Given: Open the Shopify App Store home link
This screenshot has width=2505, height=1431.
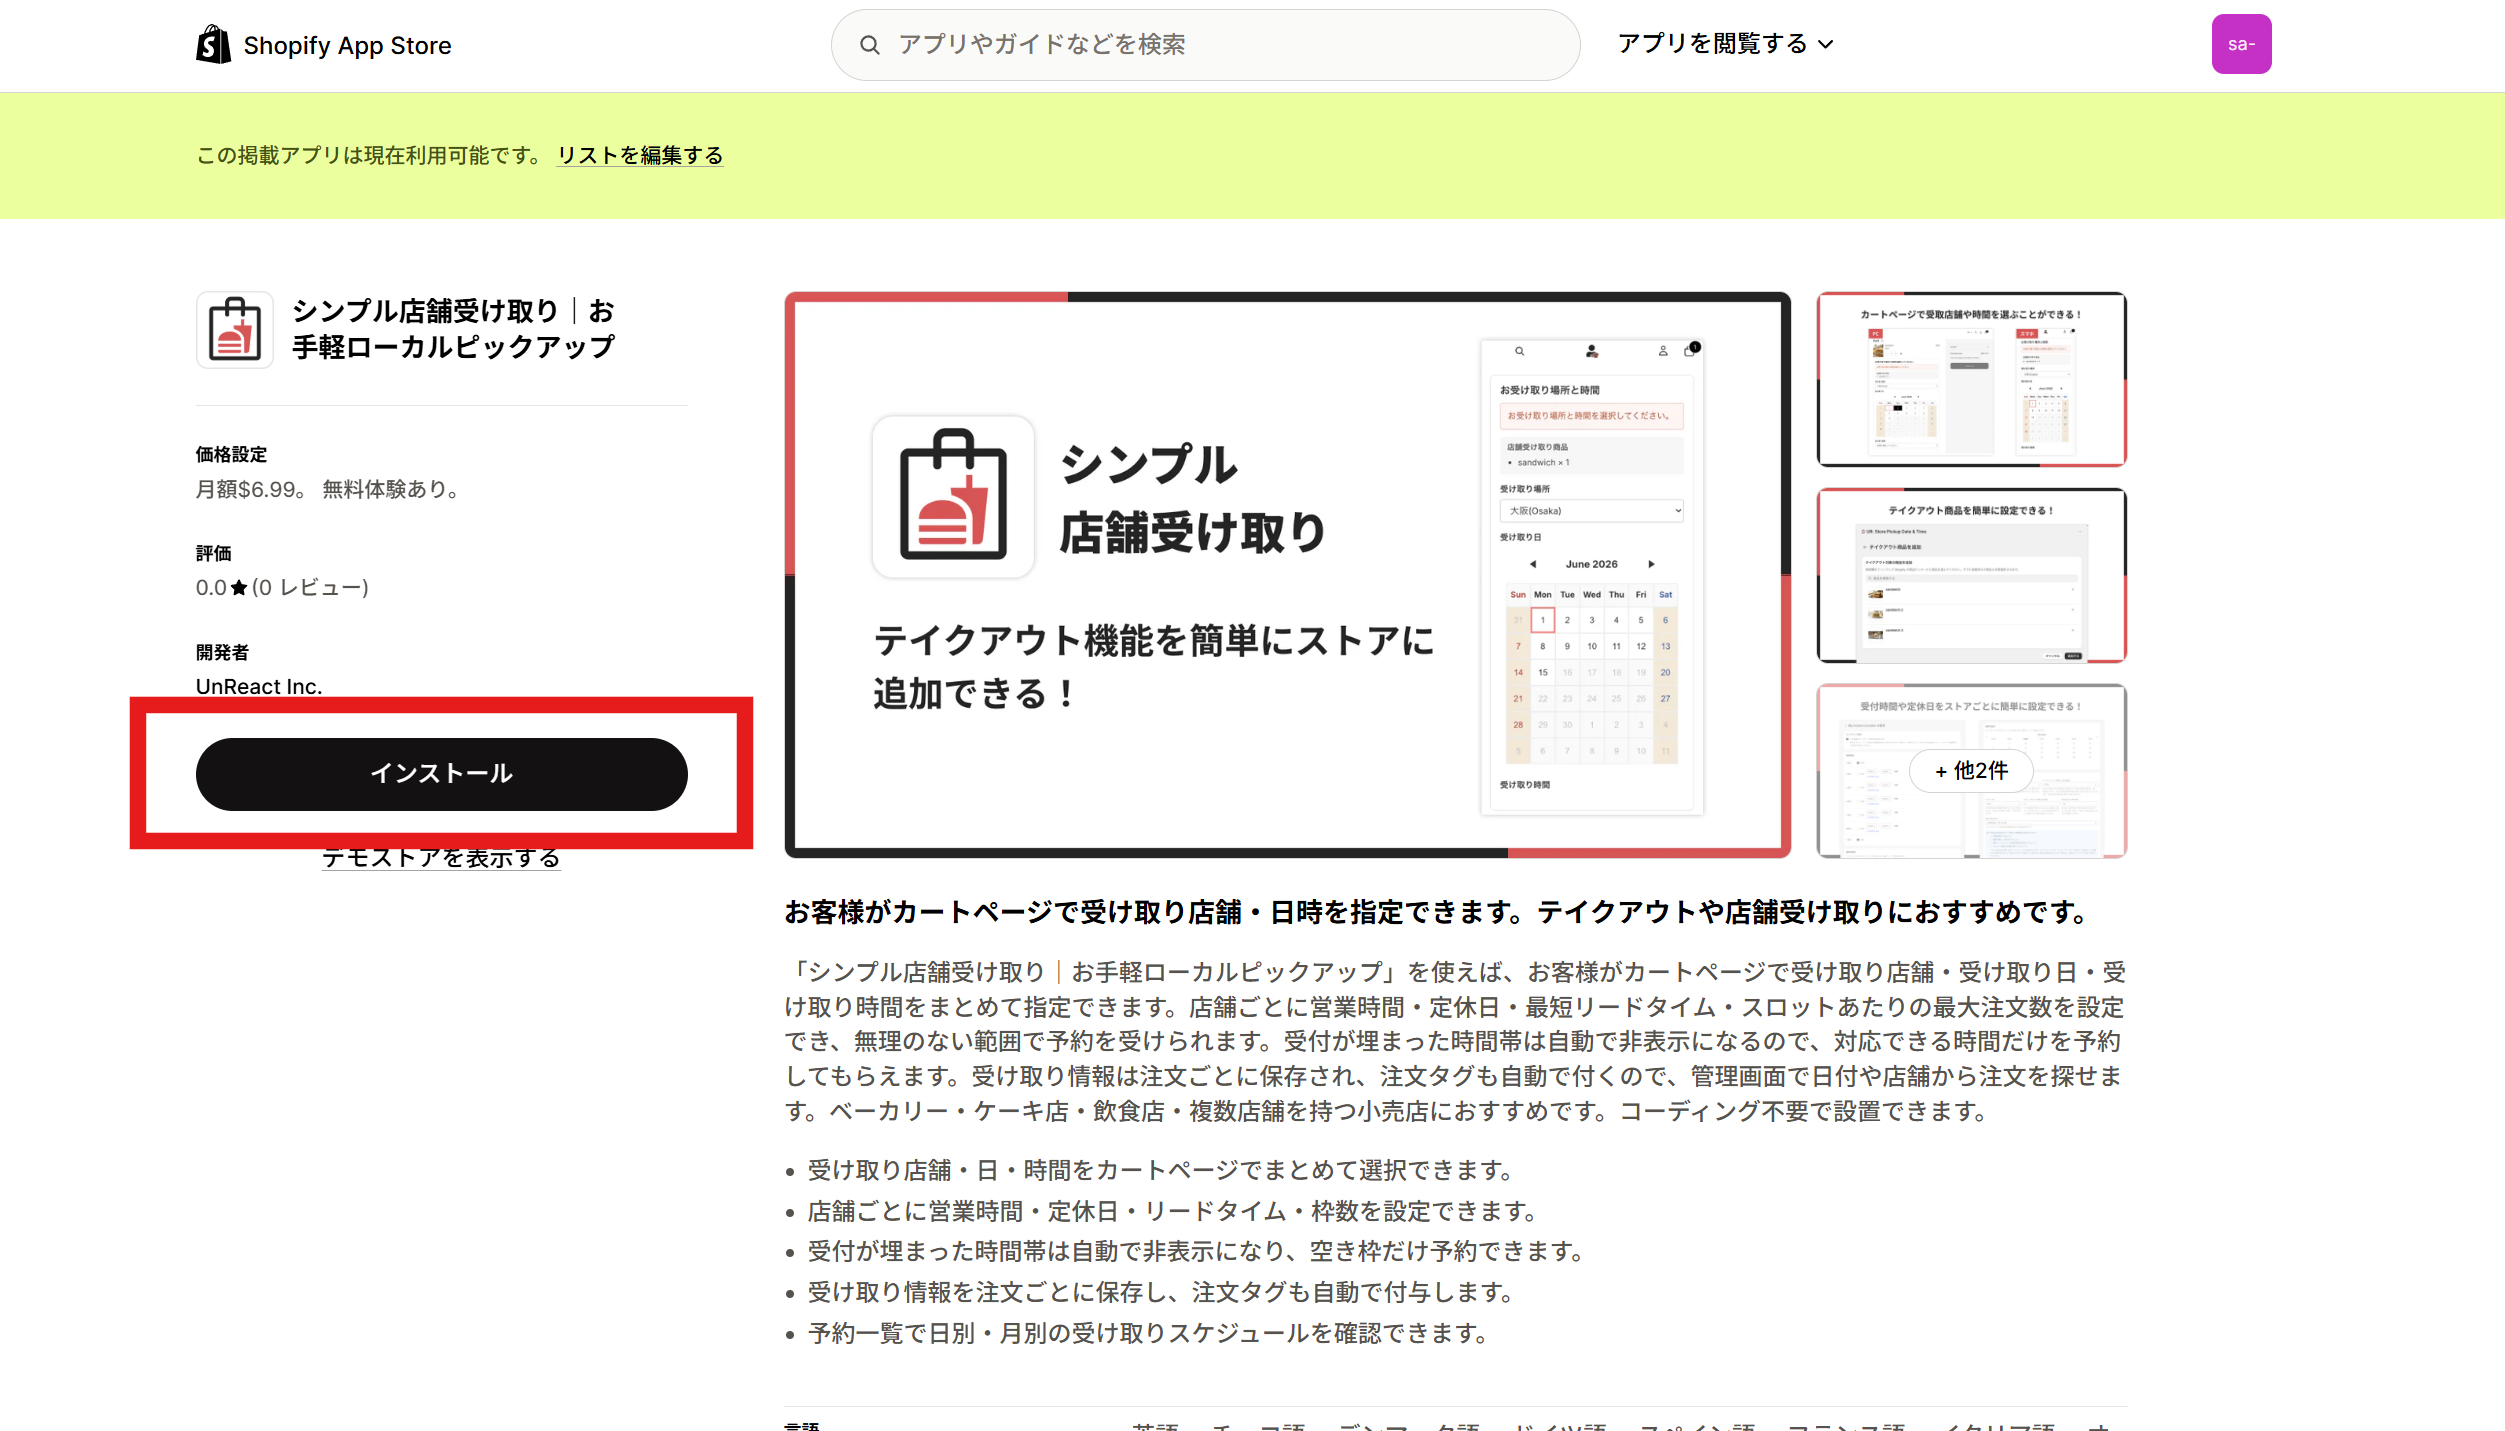Looking at the screenshot, I should [324, 45].
